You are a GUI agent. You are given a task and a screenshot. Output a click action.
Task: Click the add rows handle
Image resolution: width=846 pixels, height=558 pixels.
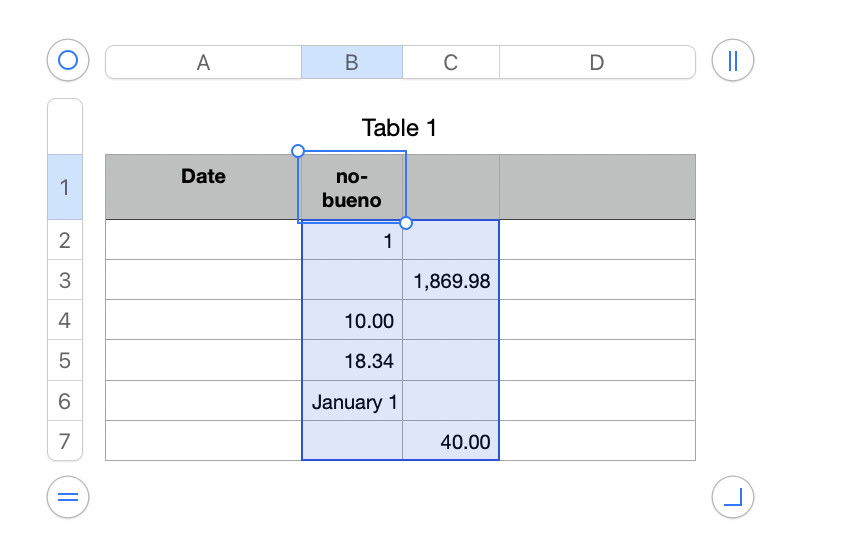(68, 496)
